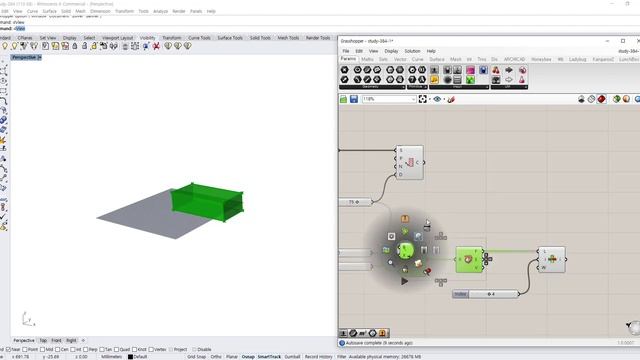The image size is (640, 360).
Task: Toggle the Point osnap checkbox
Action: click(x=25, y=350)
